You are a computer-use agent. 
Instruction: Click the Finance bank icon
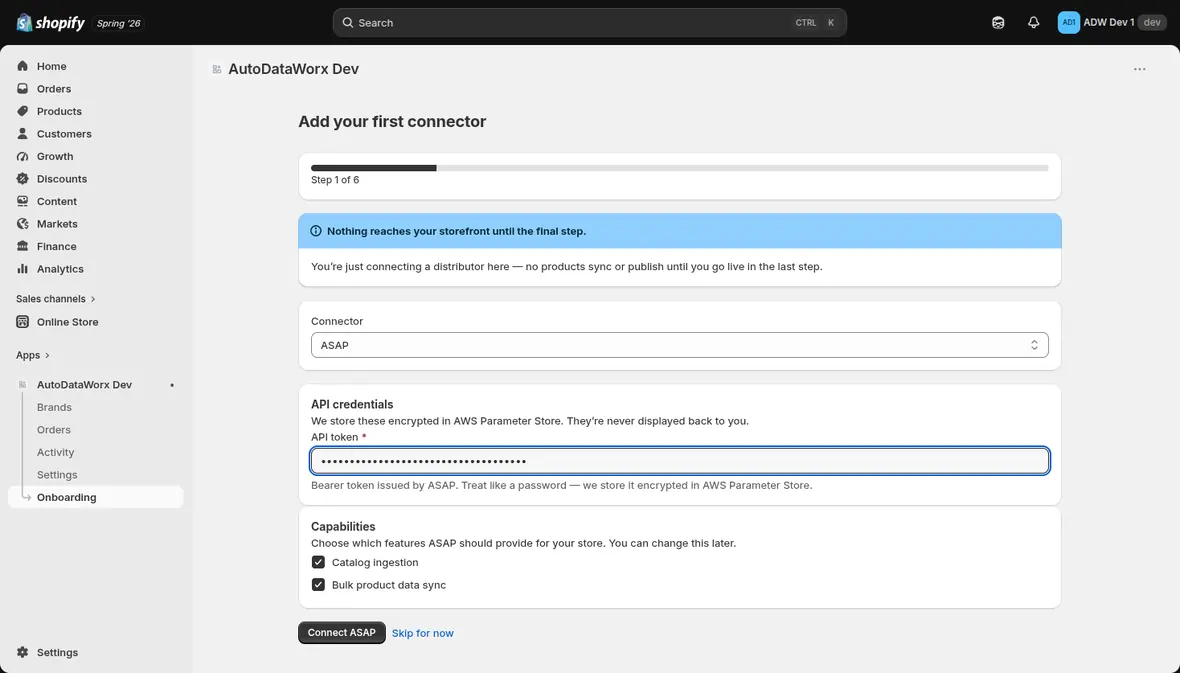[23, 247]
